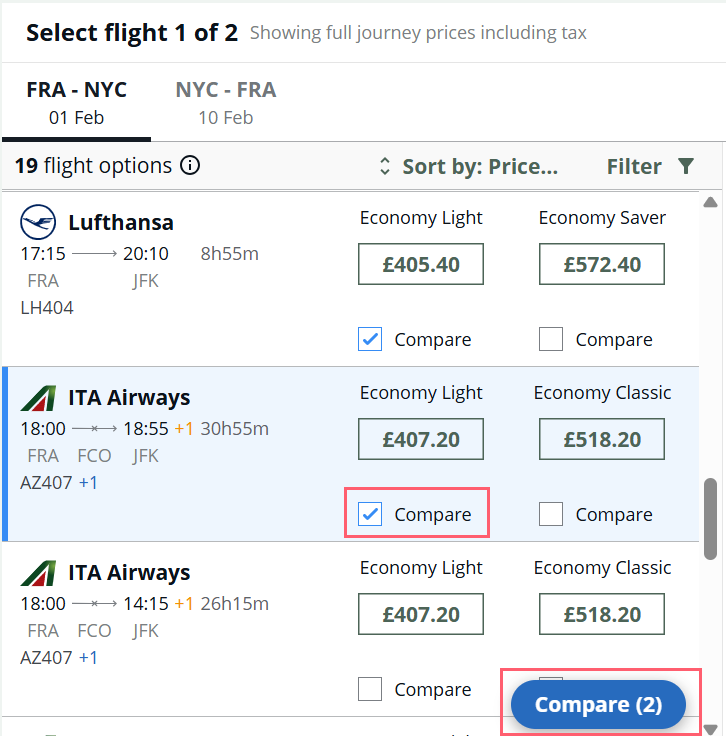Select the FRA - NYC 01 Feb tab
Screen dimensions: 726x736
click(x=76, y=103)
